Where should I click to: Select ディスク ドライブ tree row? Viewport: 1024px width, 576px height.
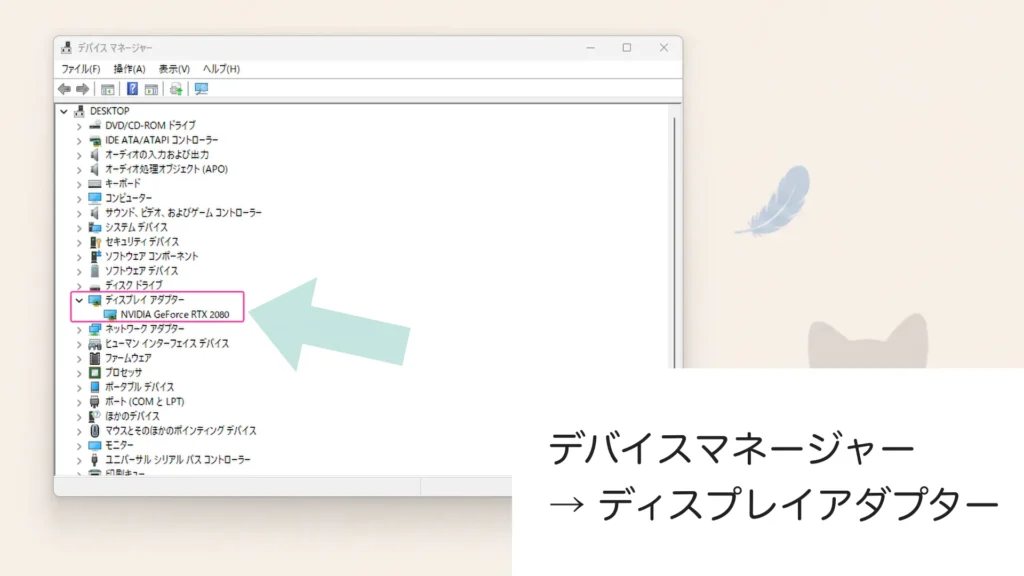click(134, 285)
